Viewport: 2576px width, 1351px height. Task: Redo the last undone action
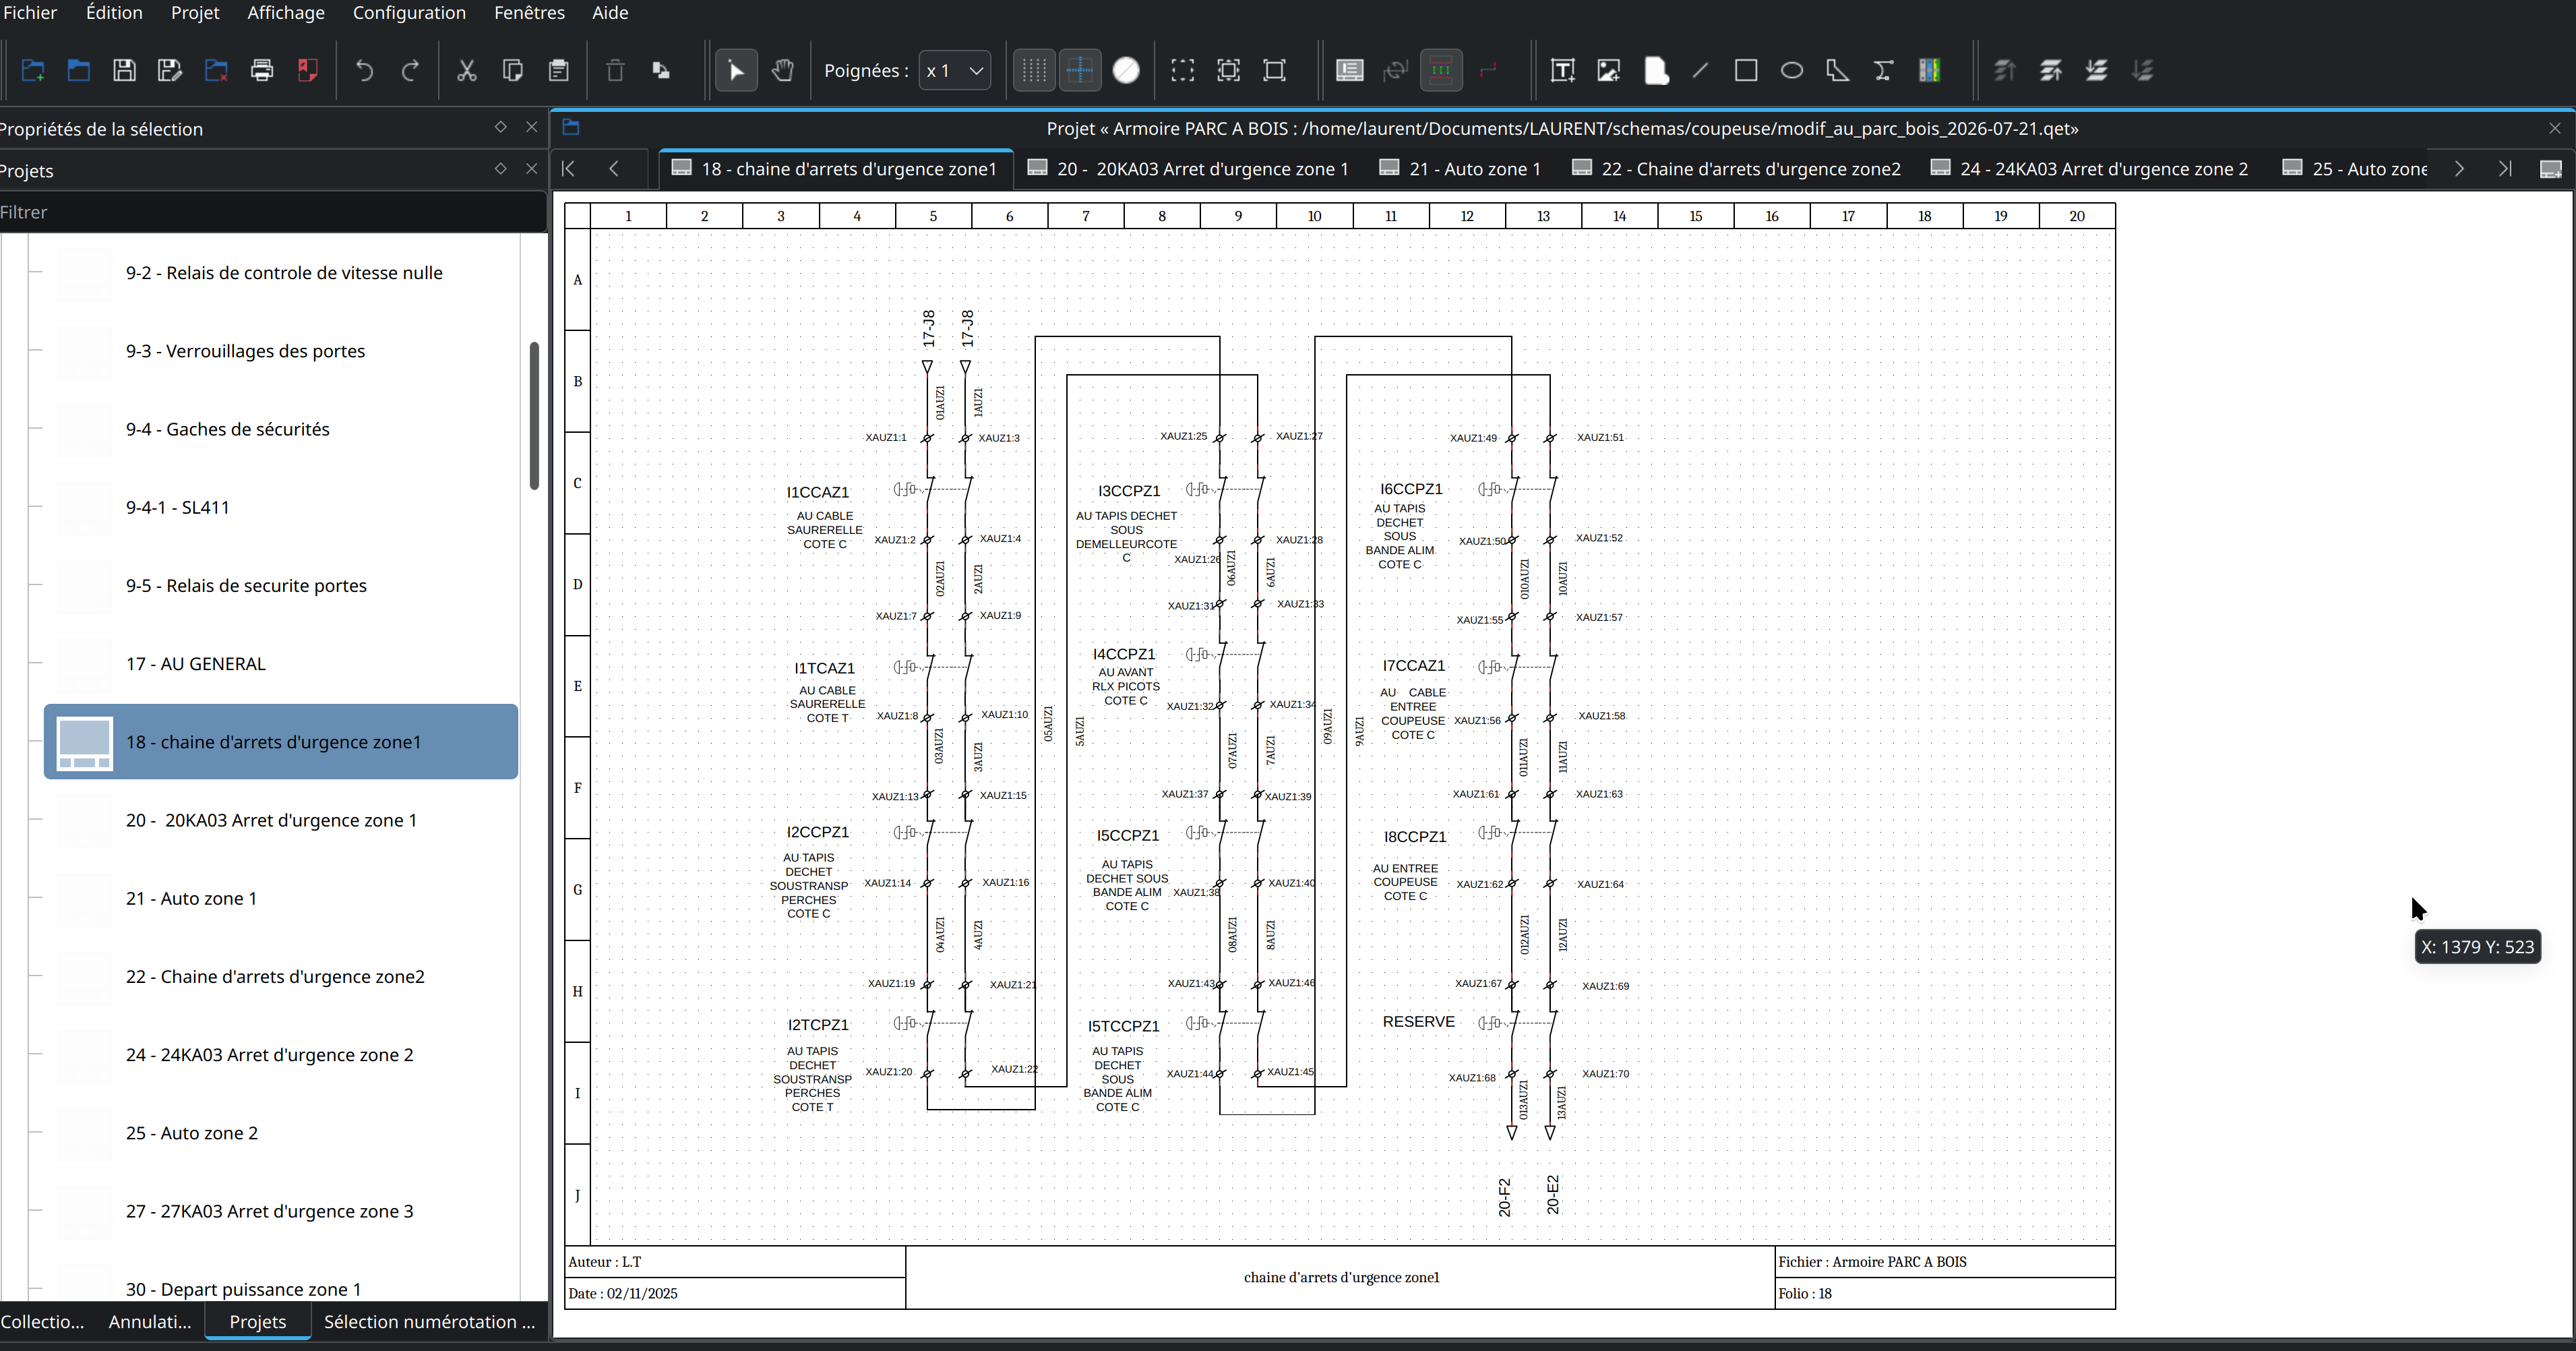pos(410,70)
